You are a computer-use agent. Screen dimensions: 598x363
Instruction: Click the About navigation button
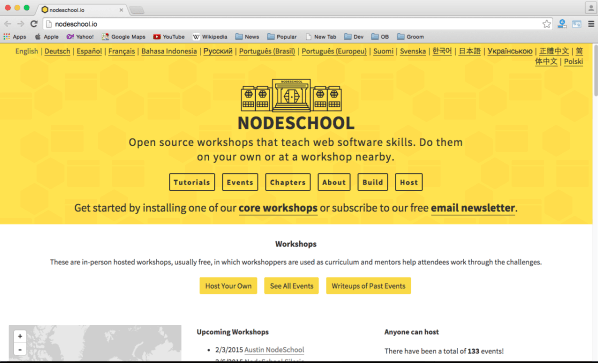point(334,182)
